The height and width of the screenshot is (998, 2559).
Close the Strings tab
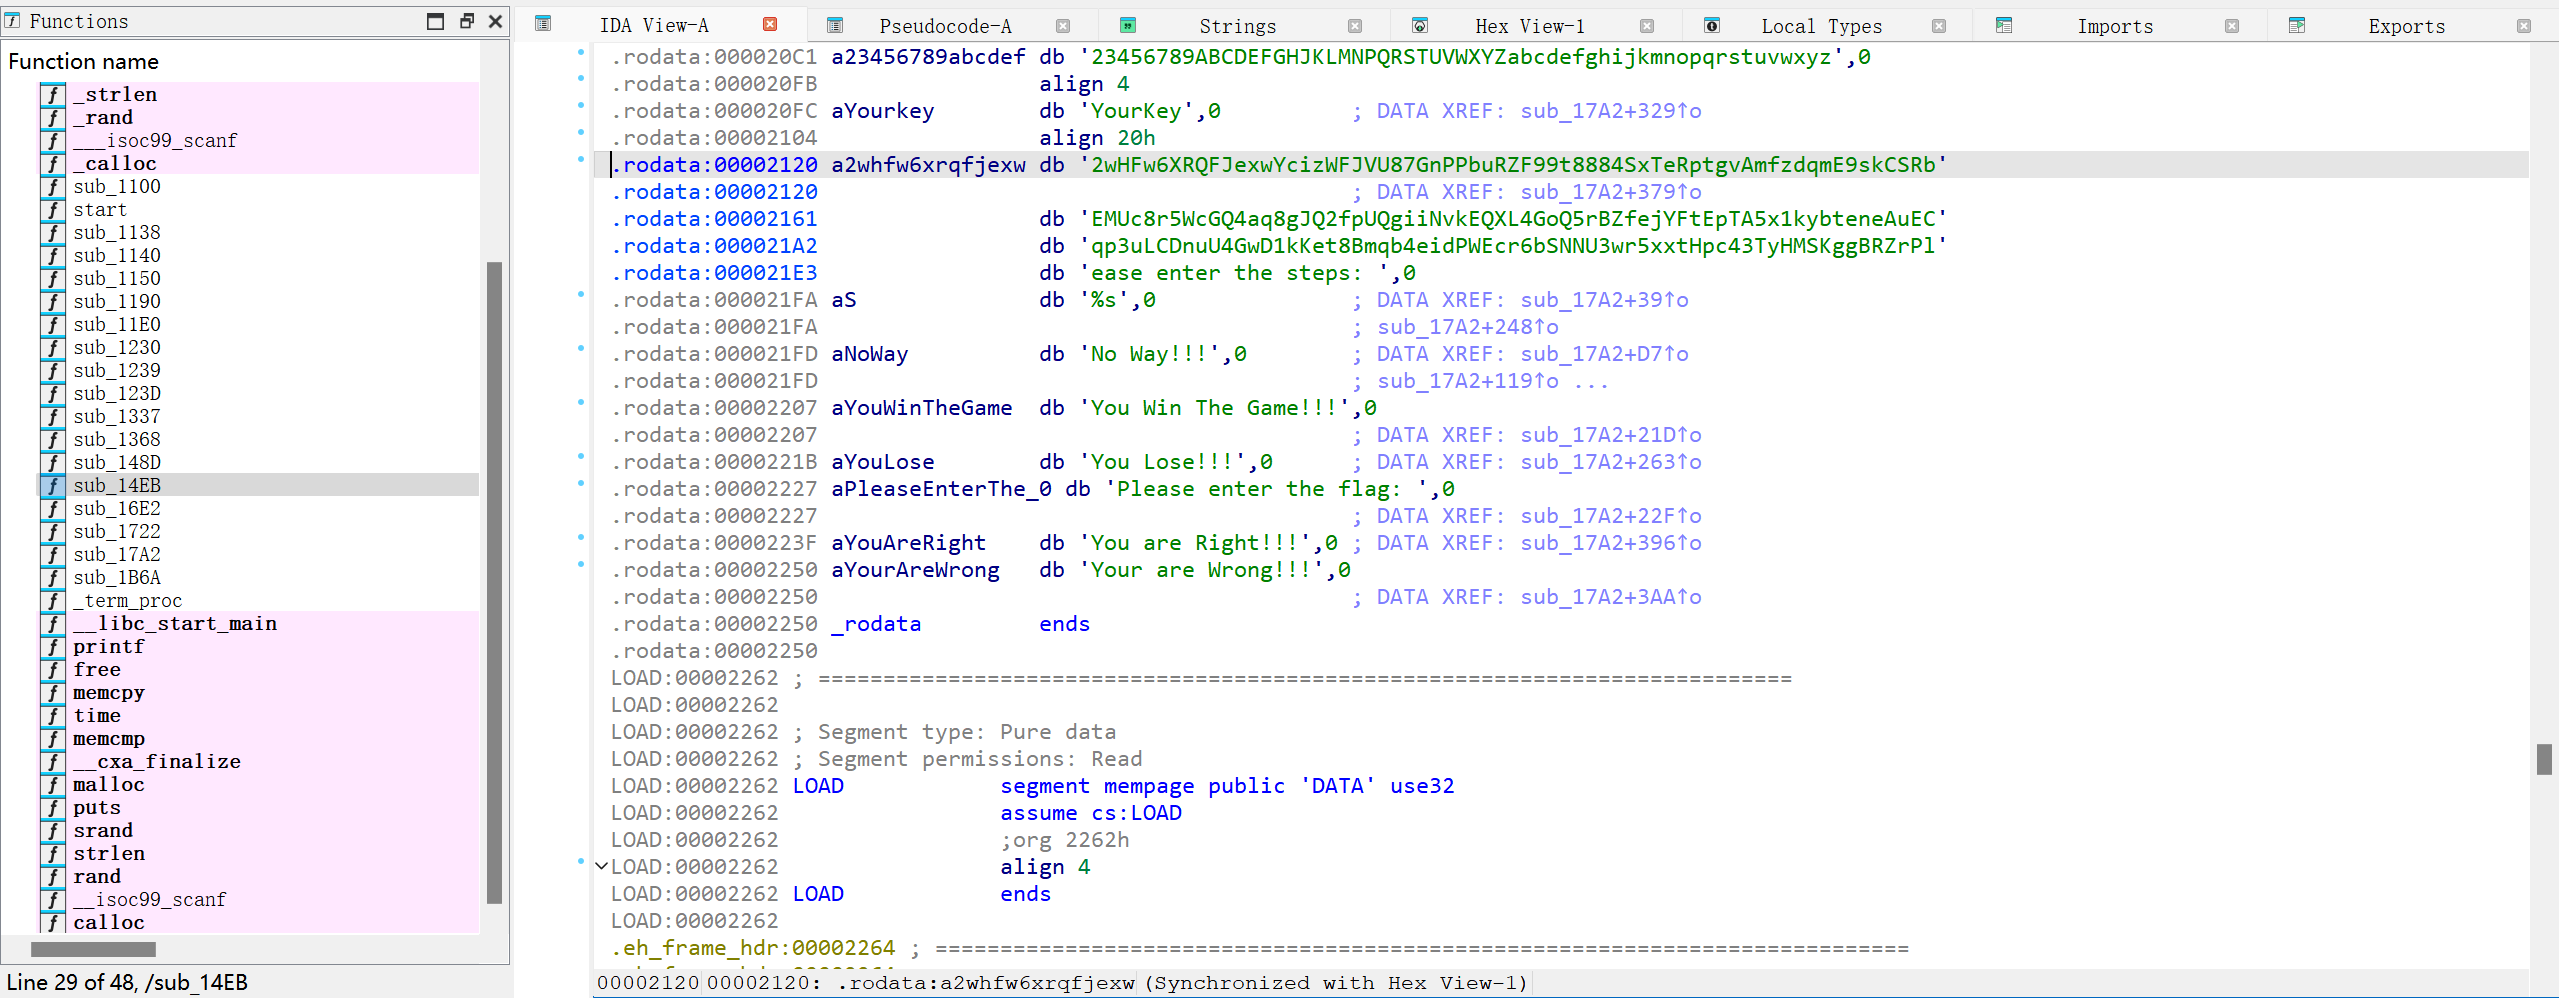pos(1354,26)
